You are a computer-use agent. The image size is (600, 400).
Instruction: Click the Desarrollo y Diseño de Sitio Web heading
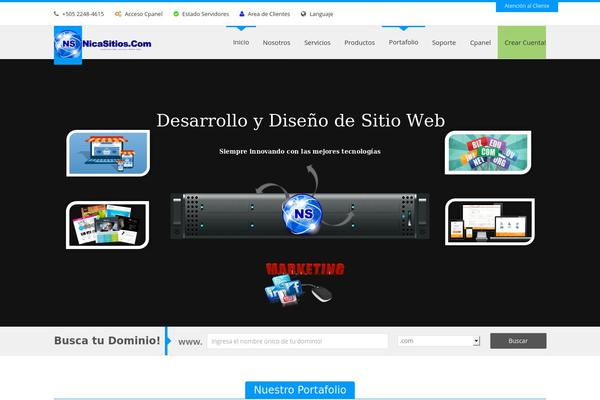301,121
